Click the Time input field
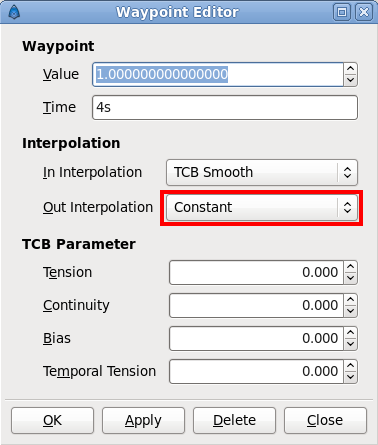The width and height of the screenshot is (378, 445). (225, 107)
